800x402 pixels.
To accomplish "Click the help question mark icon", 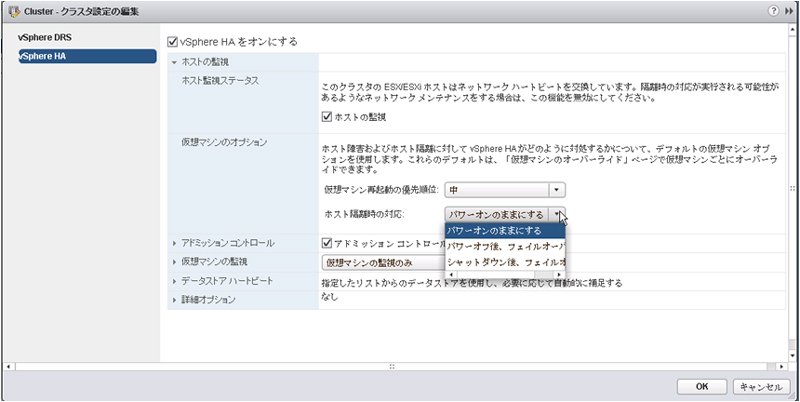I will 774,11.
